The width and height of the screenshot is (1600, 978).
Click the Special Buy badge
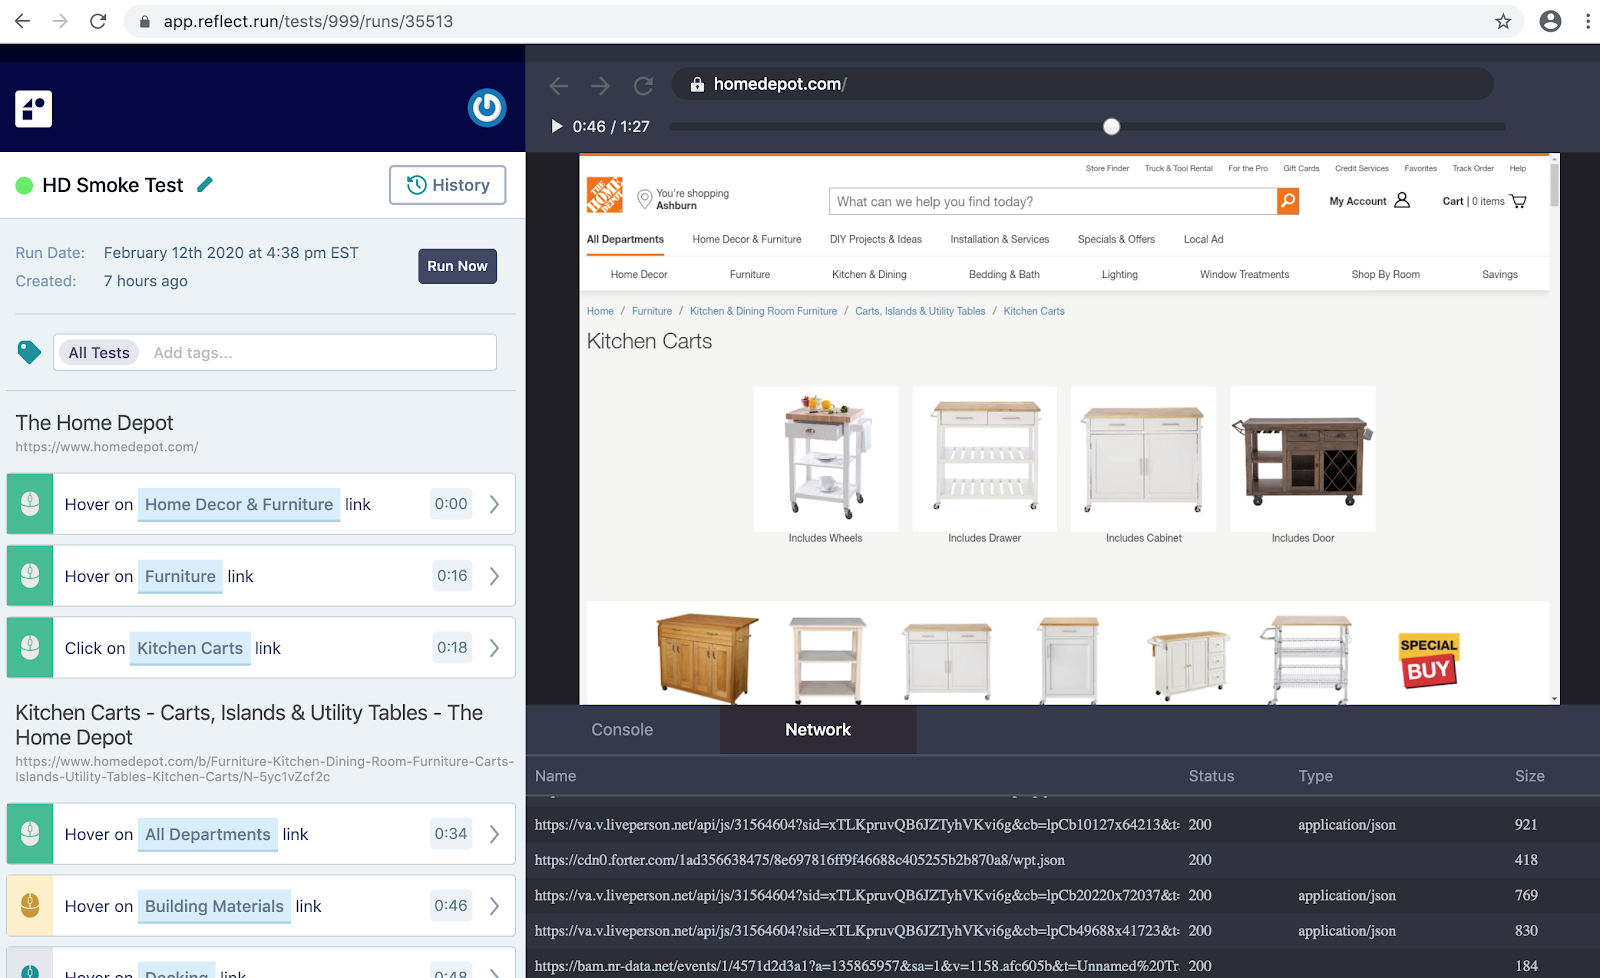1429,660
